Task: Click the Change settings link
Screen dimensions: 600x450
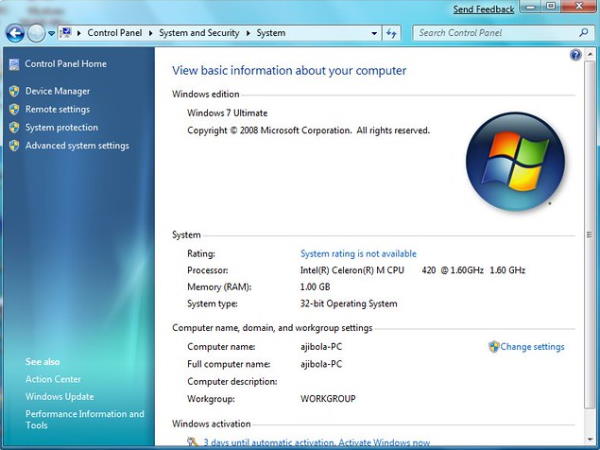Action: coord(532,347)
